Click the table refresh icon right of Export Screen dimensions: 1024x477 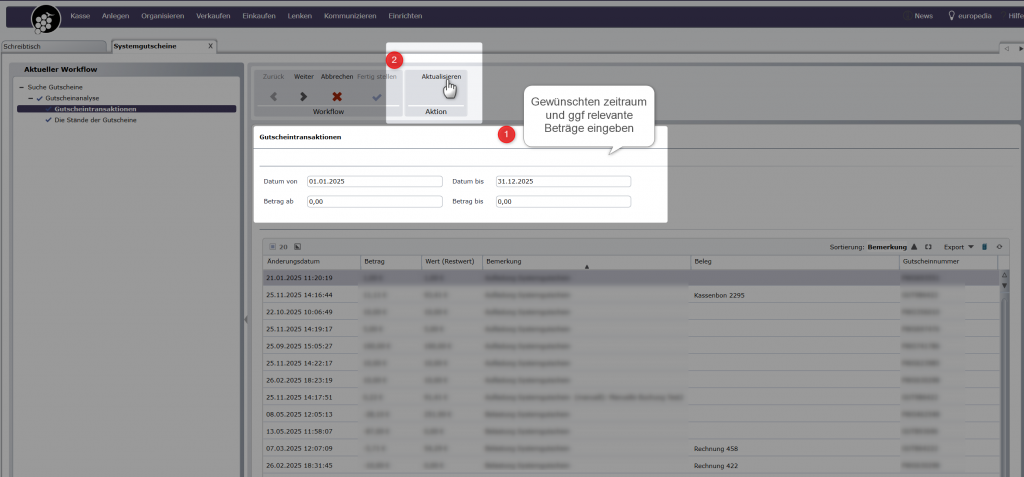[999, 246]
